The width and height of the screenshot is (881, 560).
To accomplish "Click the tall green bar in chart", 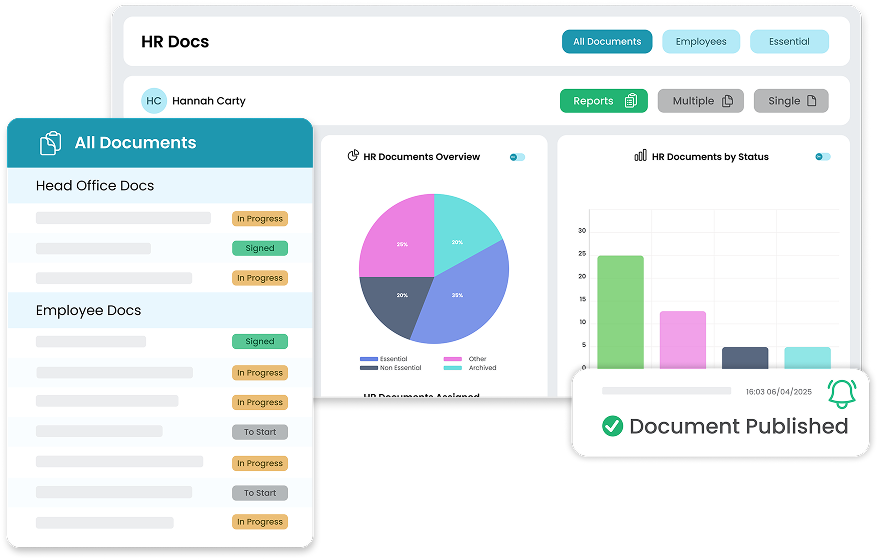I will pos(620,312).
